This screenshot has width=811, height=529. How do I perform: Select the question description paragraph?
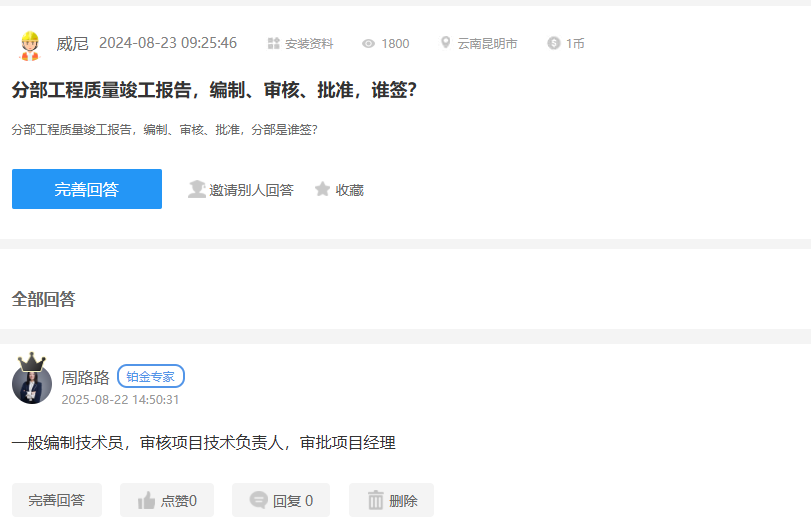[x=164, y=130]
